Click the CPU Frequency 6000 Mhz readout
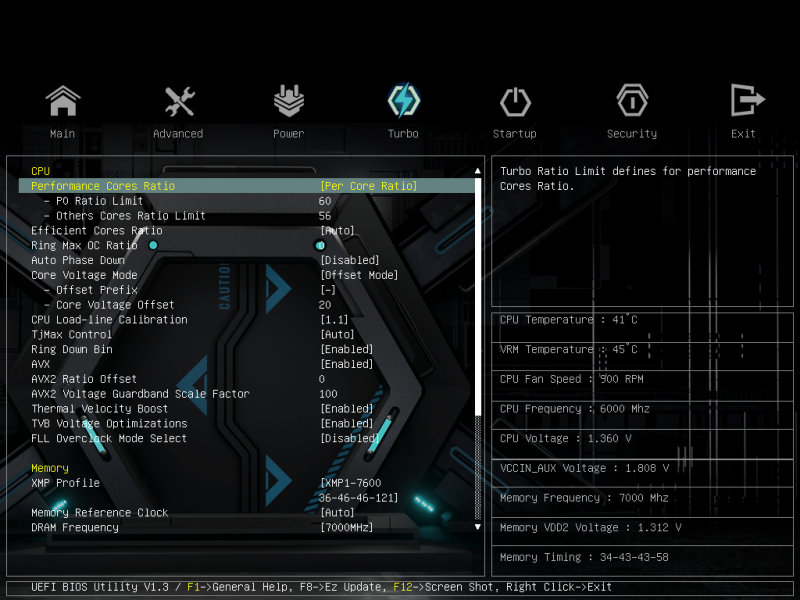Screen dimensions: 800x600 (575, 409)
